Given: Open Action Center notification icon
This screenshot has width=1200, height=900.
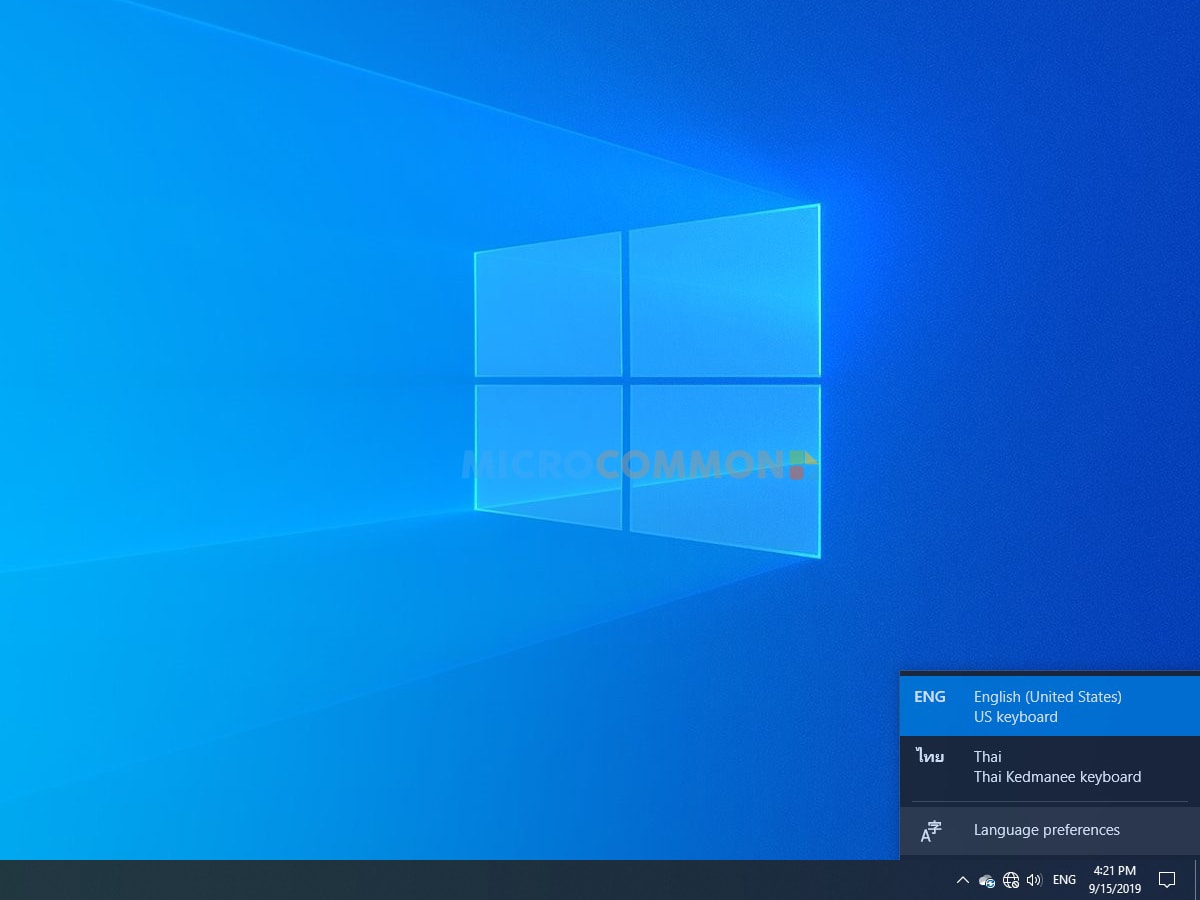Looking at the screenshot, I should coord(1166,880).
